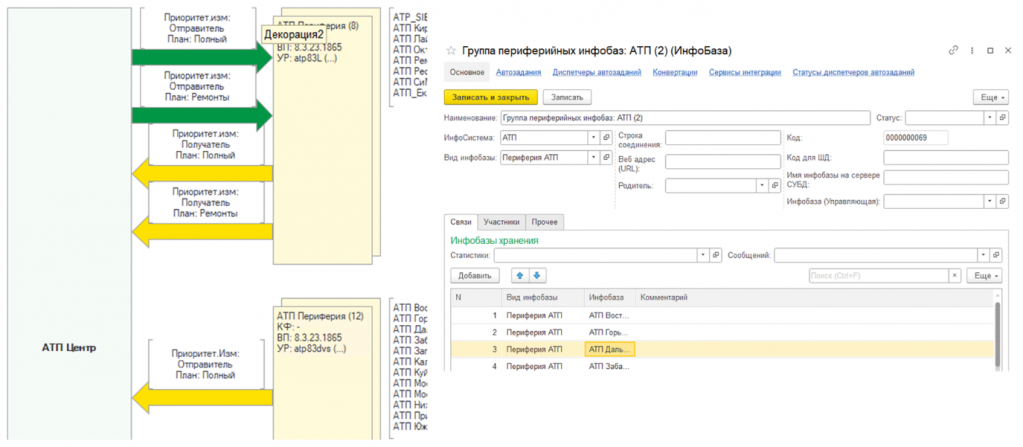Click the copy link icon in title bar
The width and height of the screenshot is (1023, 447).
pyautogui.click(x=953, y=50)
